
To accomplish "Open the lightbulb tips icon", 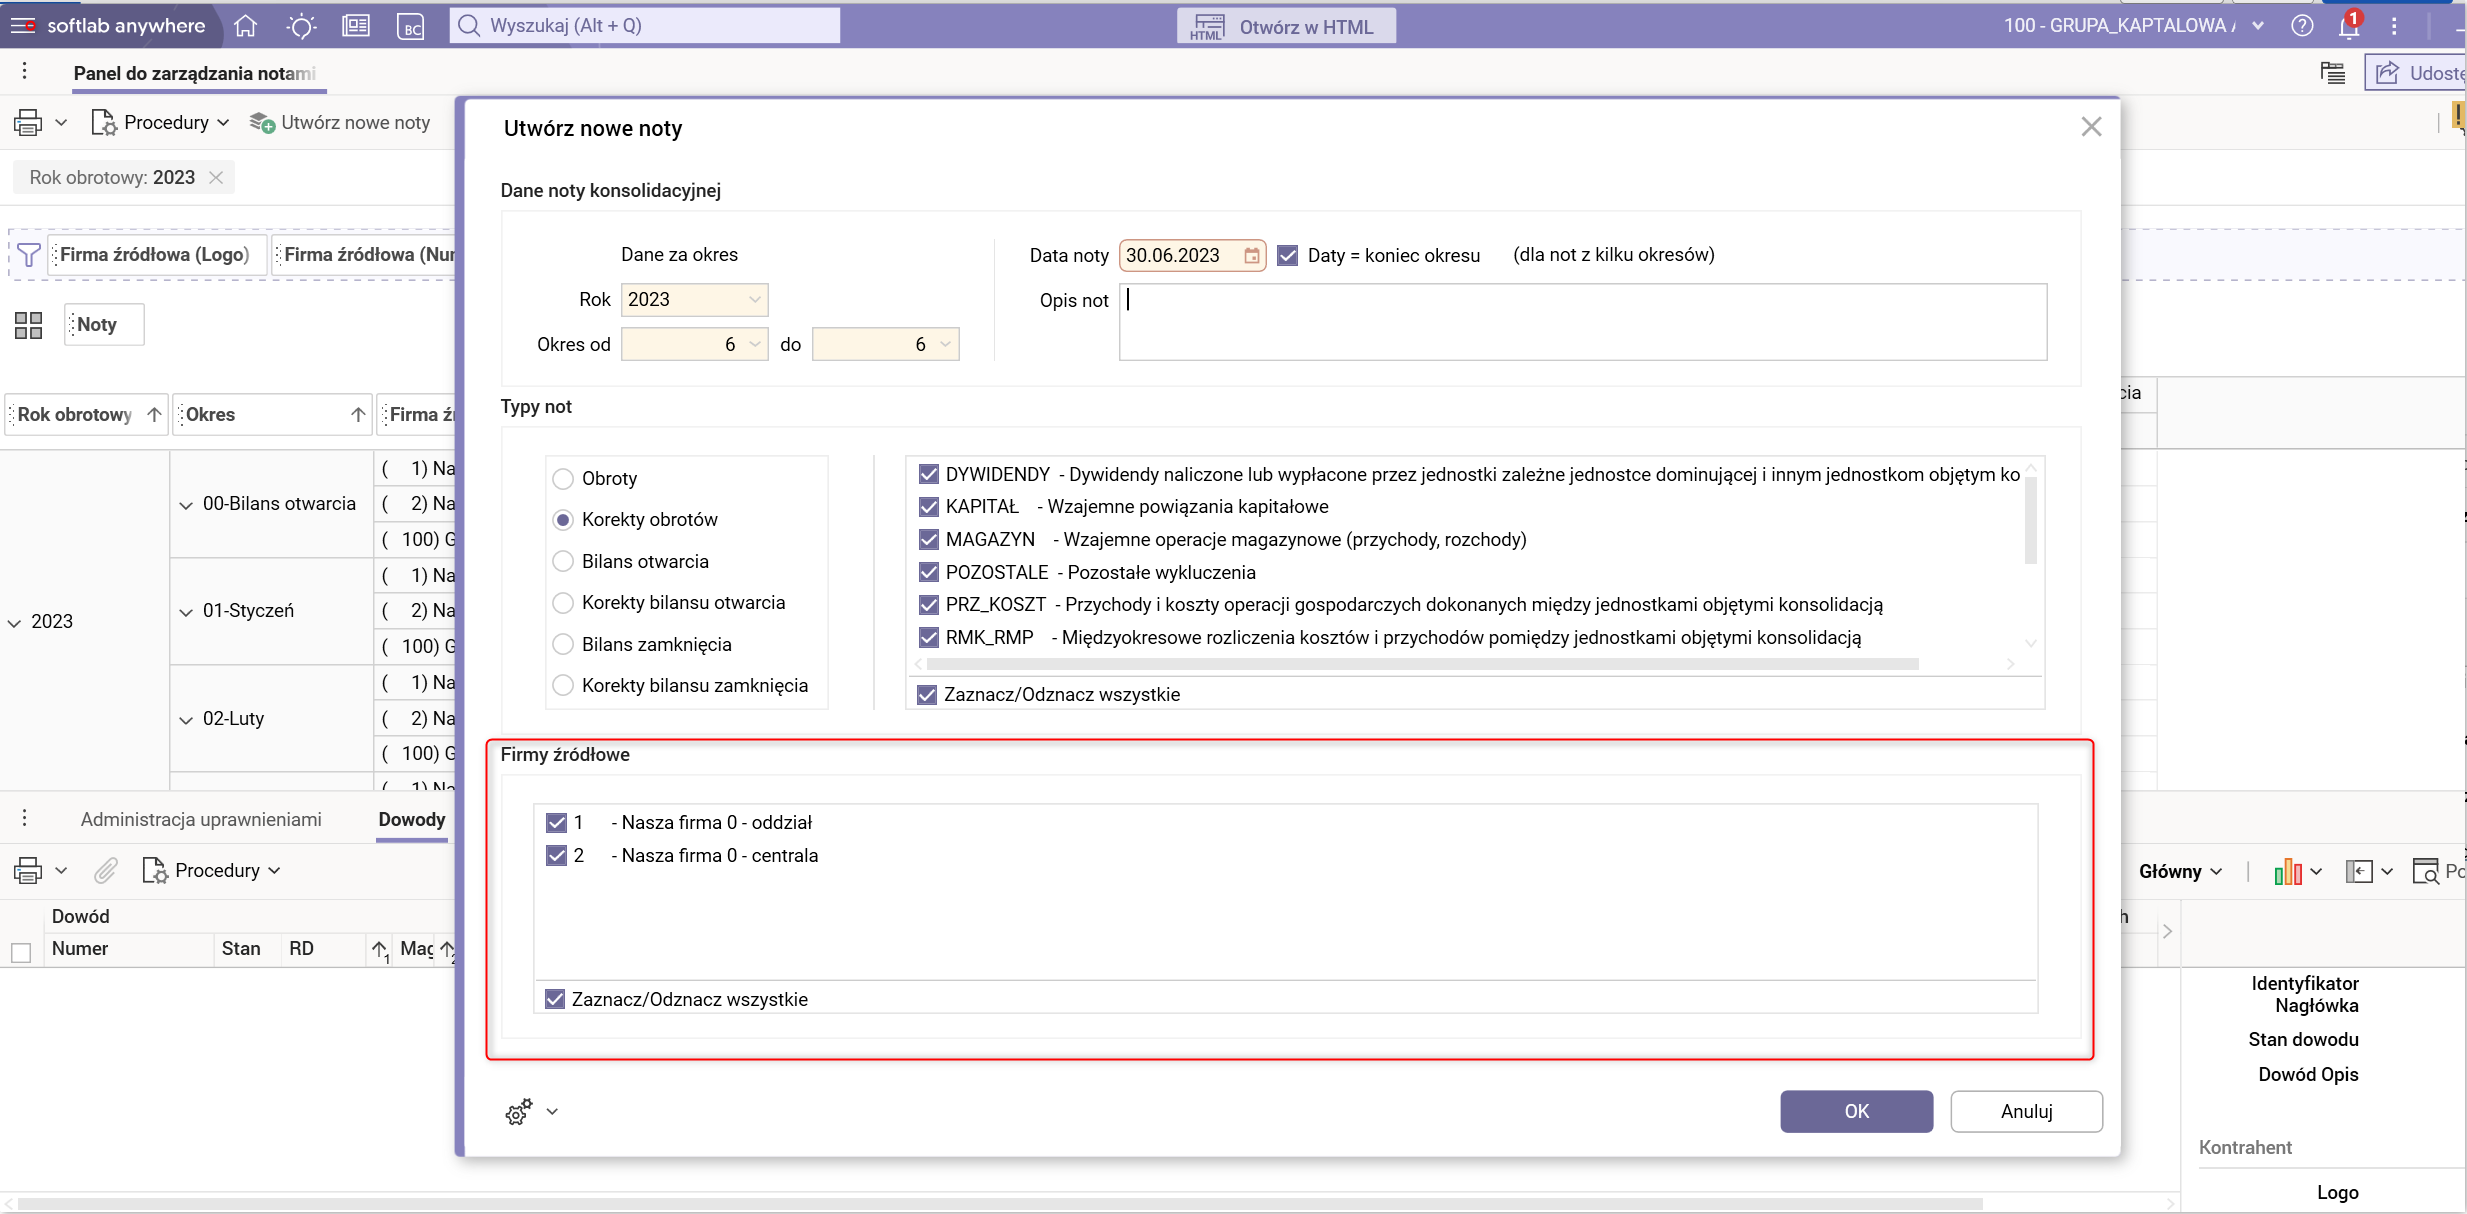I will pyautogui.click(x=301, y=26).
